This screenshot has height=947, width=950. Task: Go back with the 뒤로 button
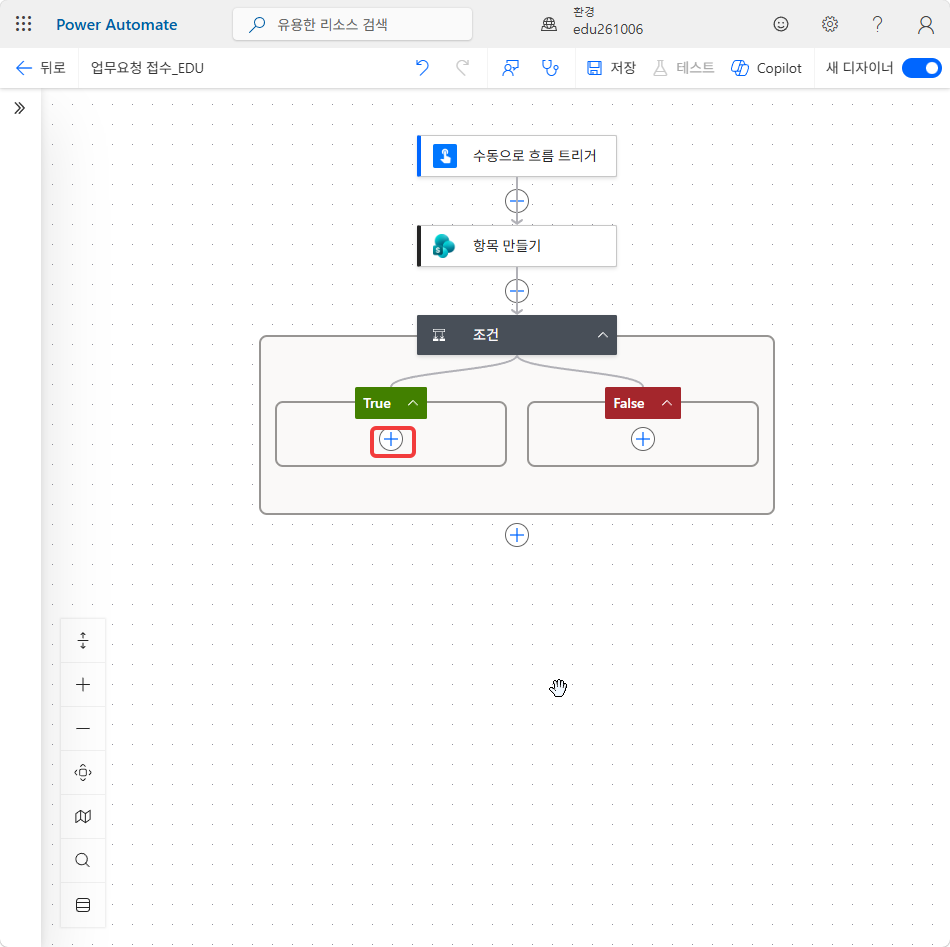coord(41,68)
